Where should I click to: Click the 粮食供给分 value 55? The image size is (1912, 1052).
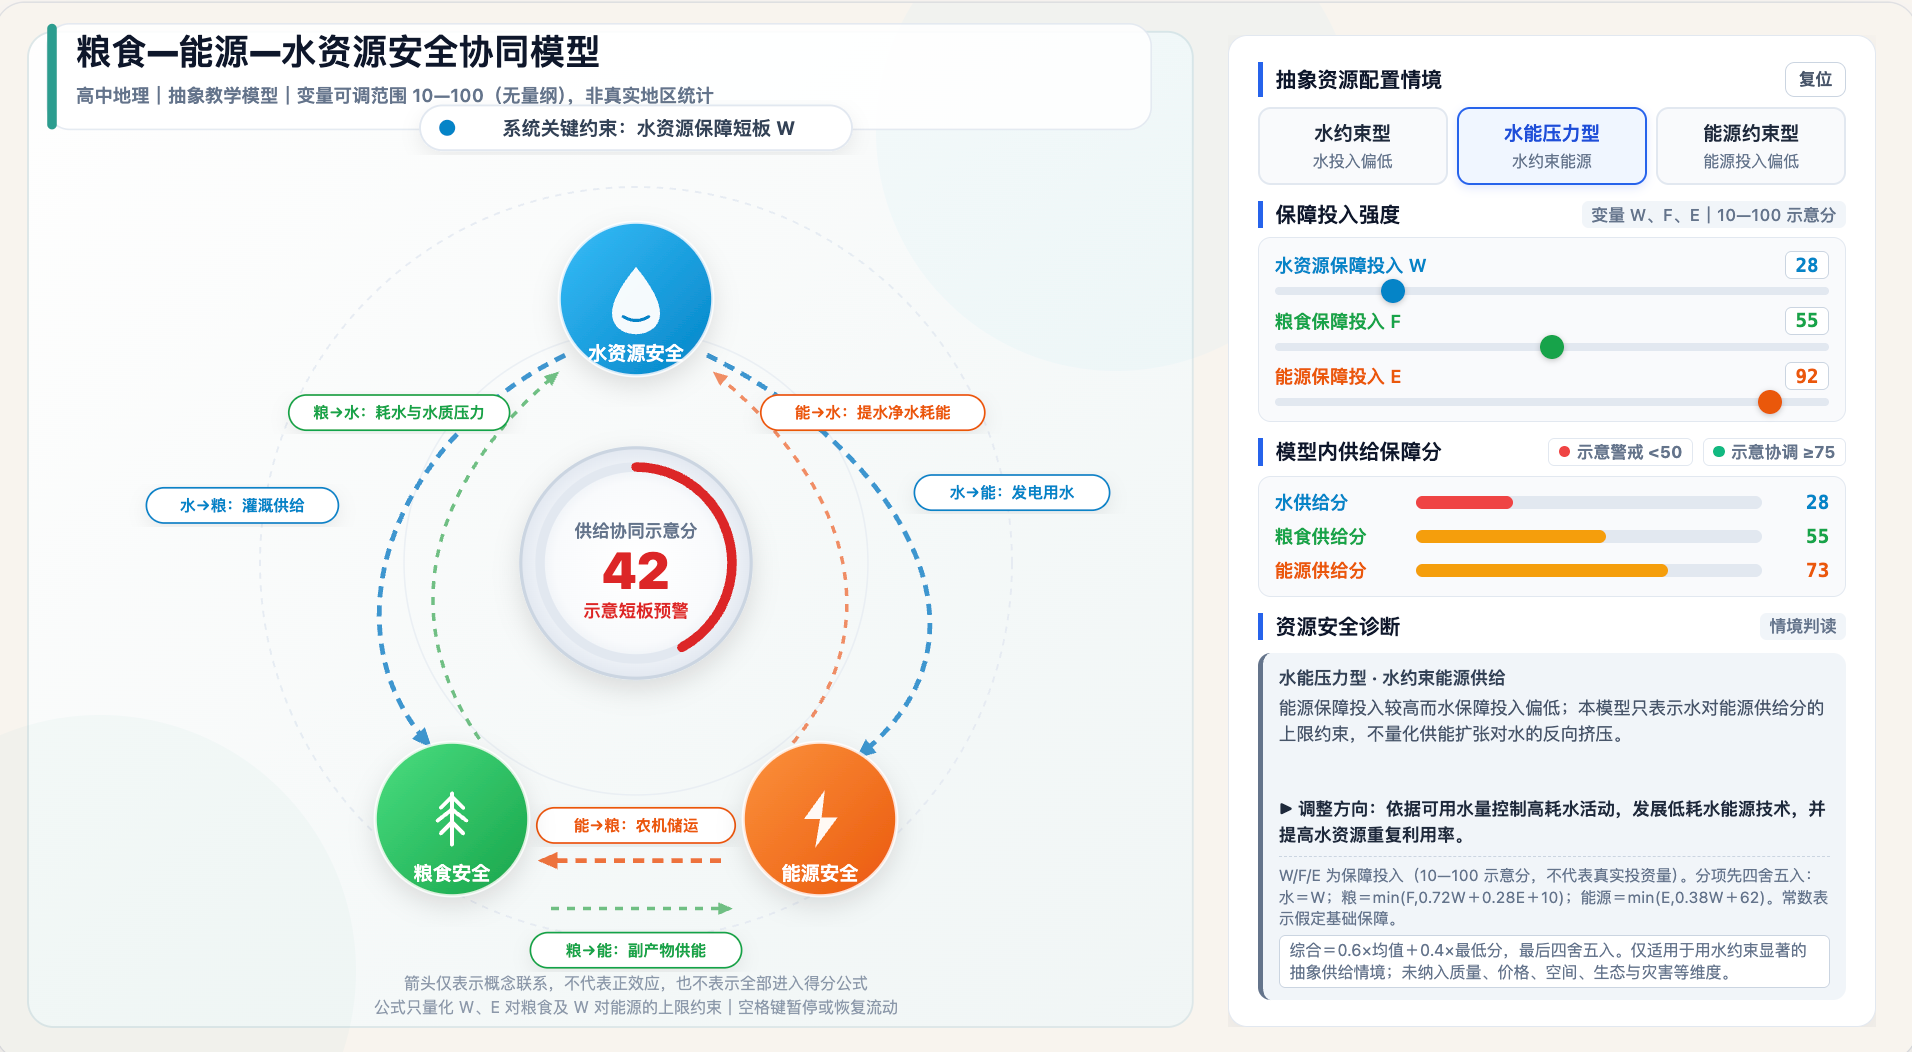(x=1816, y=536)
